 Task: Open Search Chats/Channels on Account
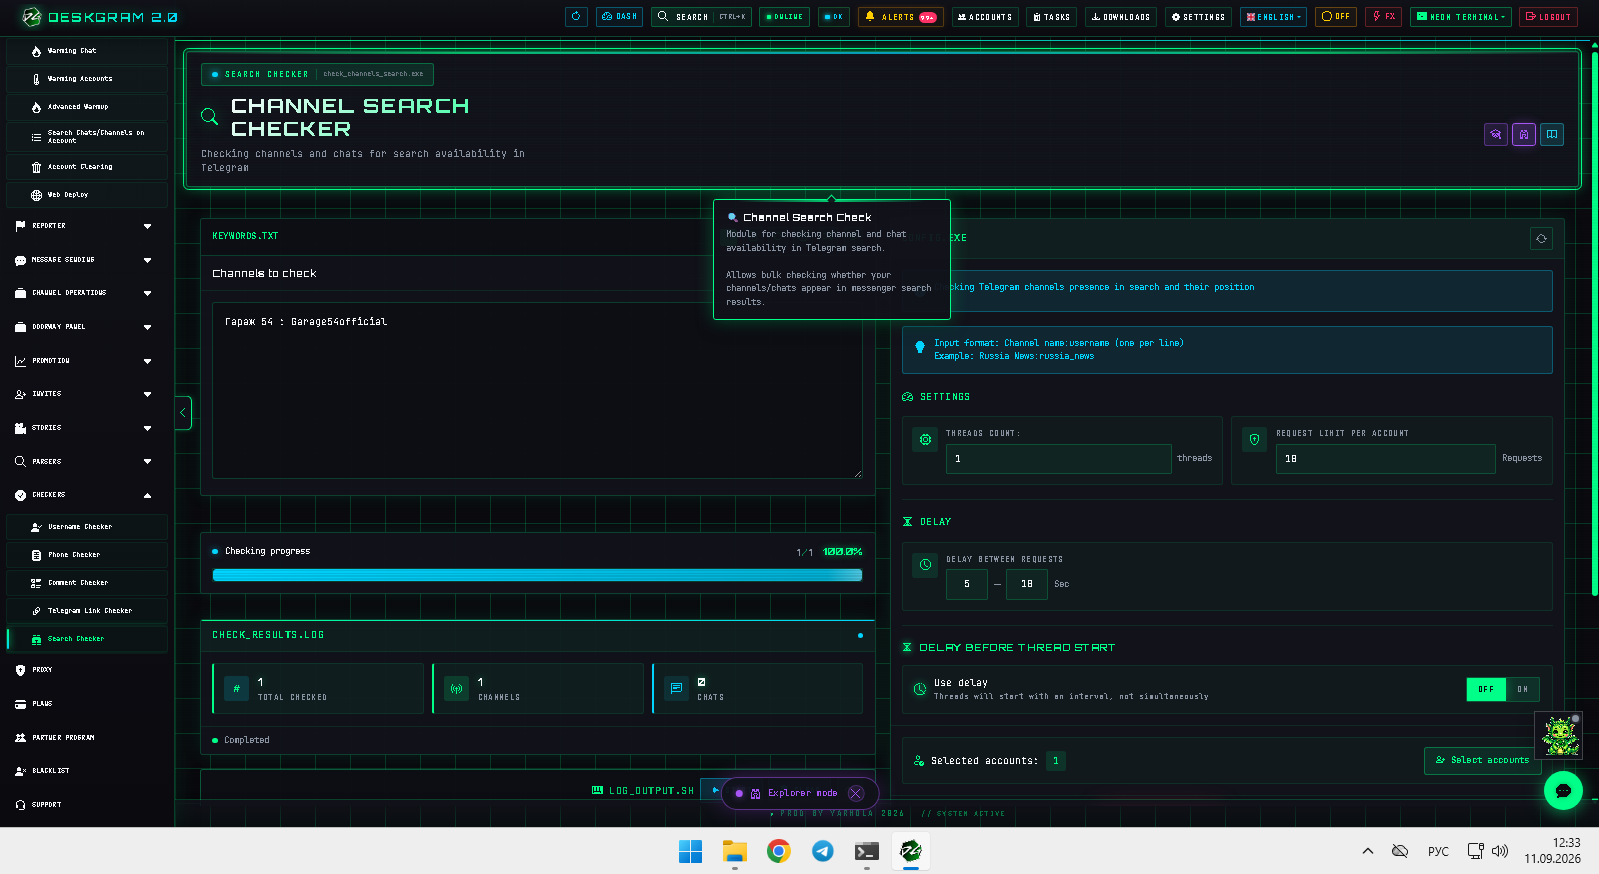pyautogui.click(x=87, y=137)
